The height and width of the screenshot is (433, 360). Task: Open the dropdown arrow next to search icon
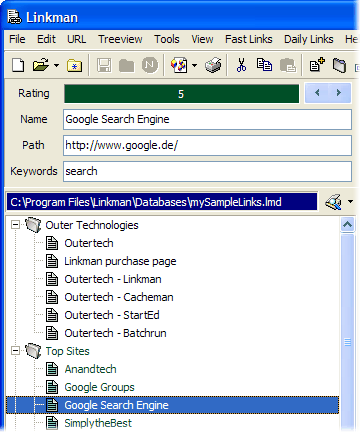[x=350, y=202]
